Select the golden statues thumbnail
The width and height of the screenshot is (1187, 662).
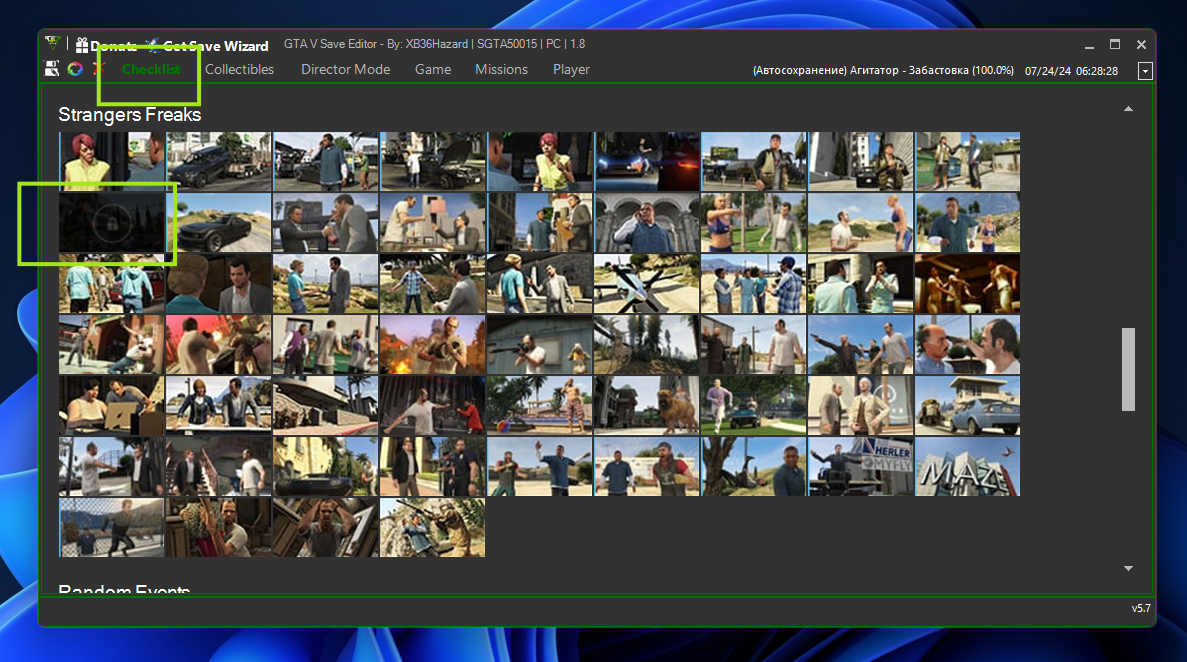tap(967, 283)
